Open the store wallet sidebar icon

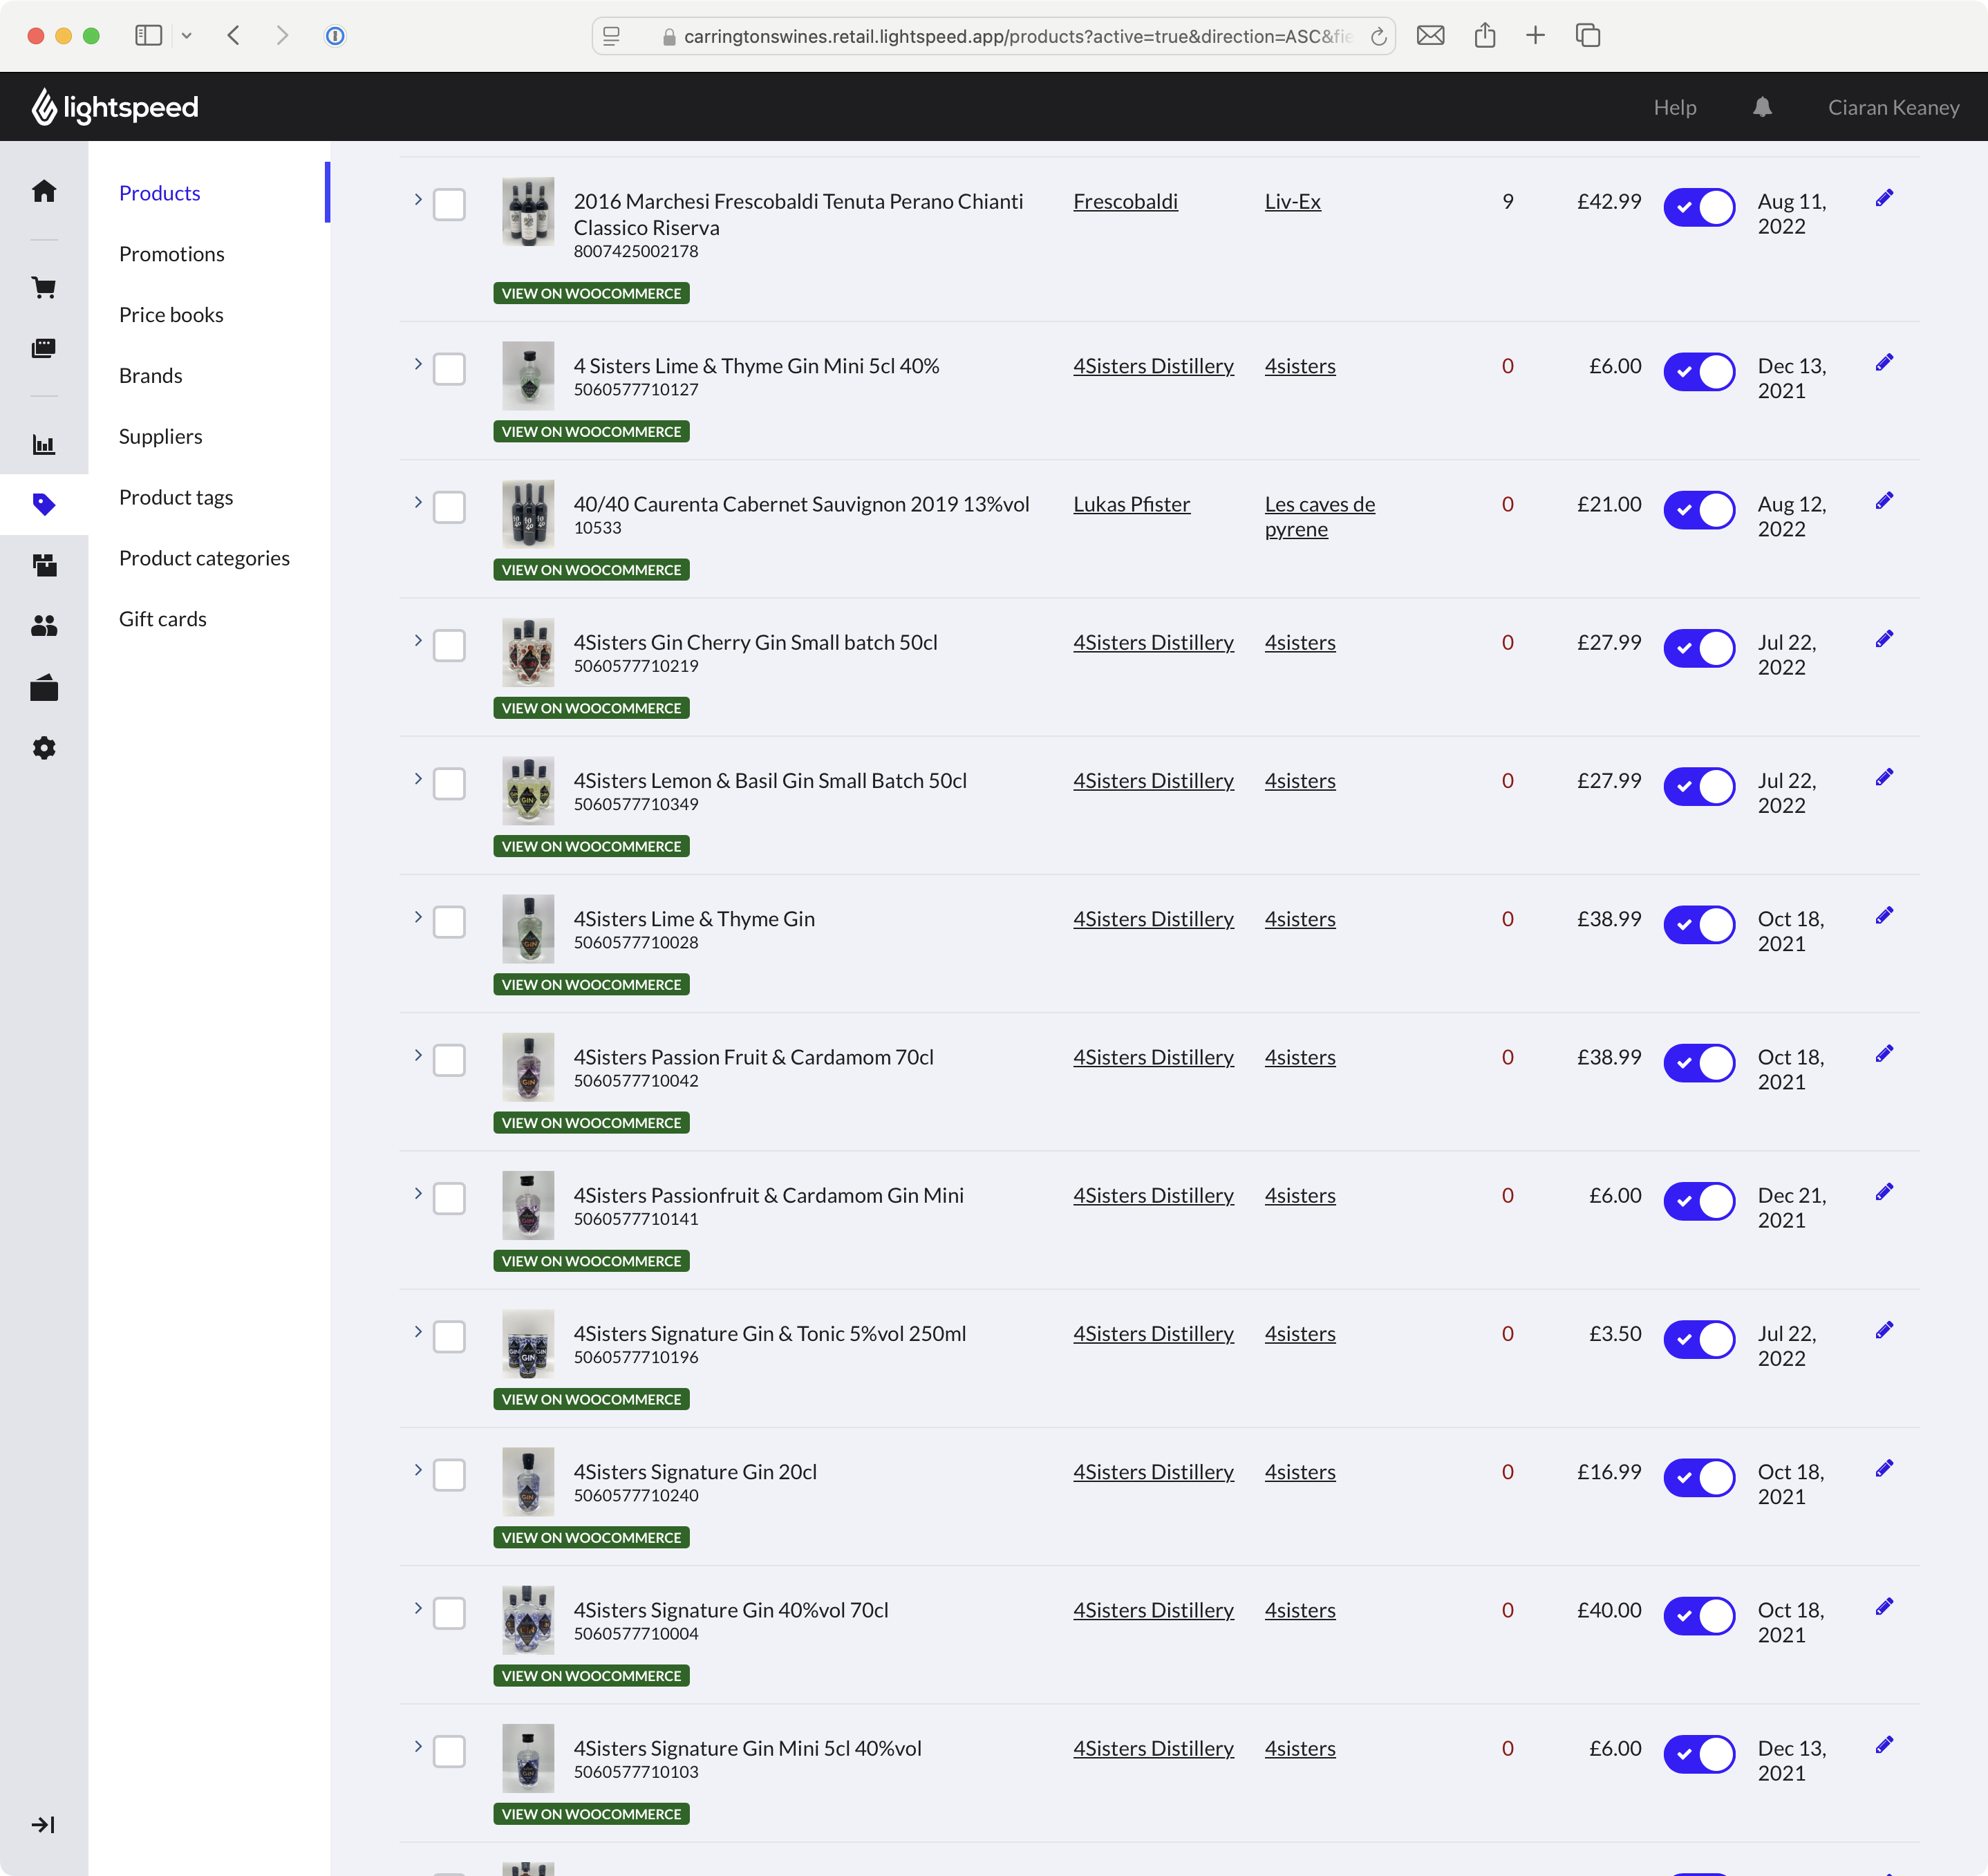(44, 688)
